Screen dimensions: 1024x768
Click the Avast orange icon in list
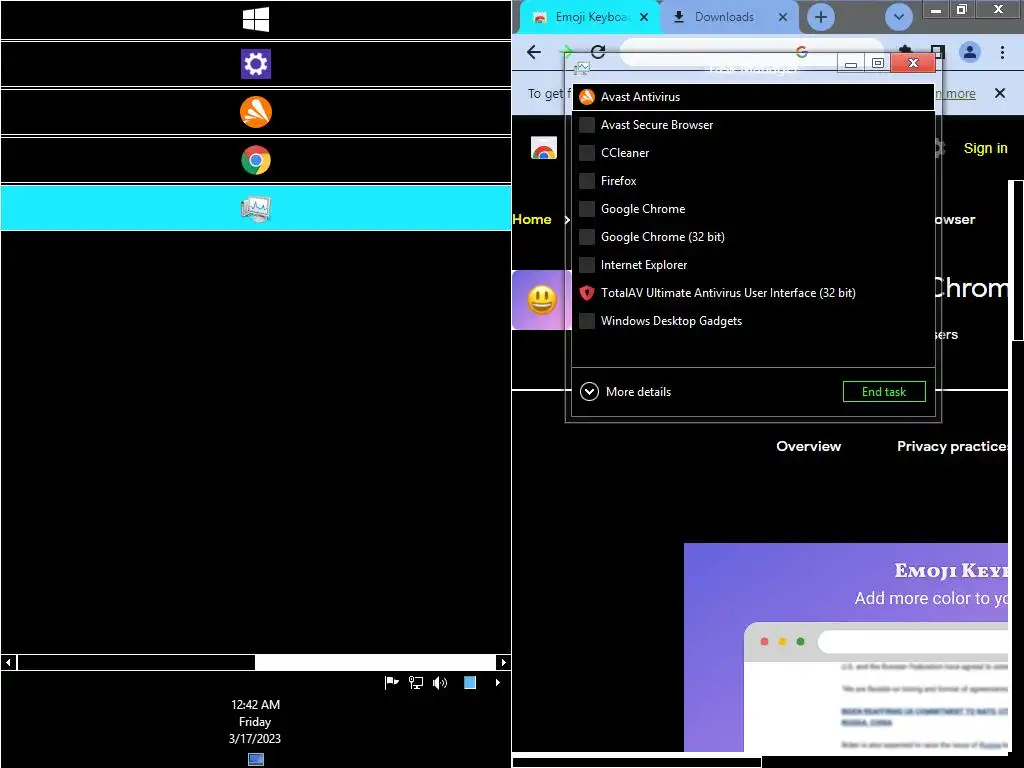[586, 97]
